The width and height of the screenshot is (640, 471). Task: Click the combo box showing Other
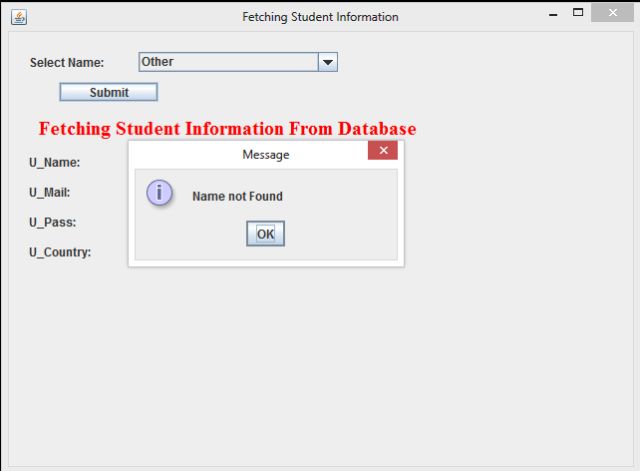(x=238, y=62)
